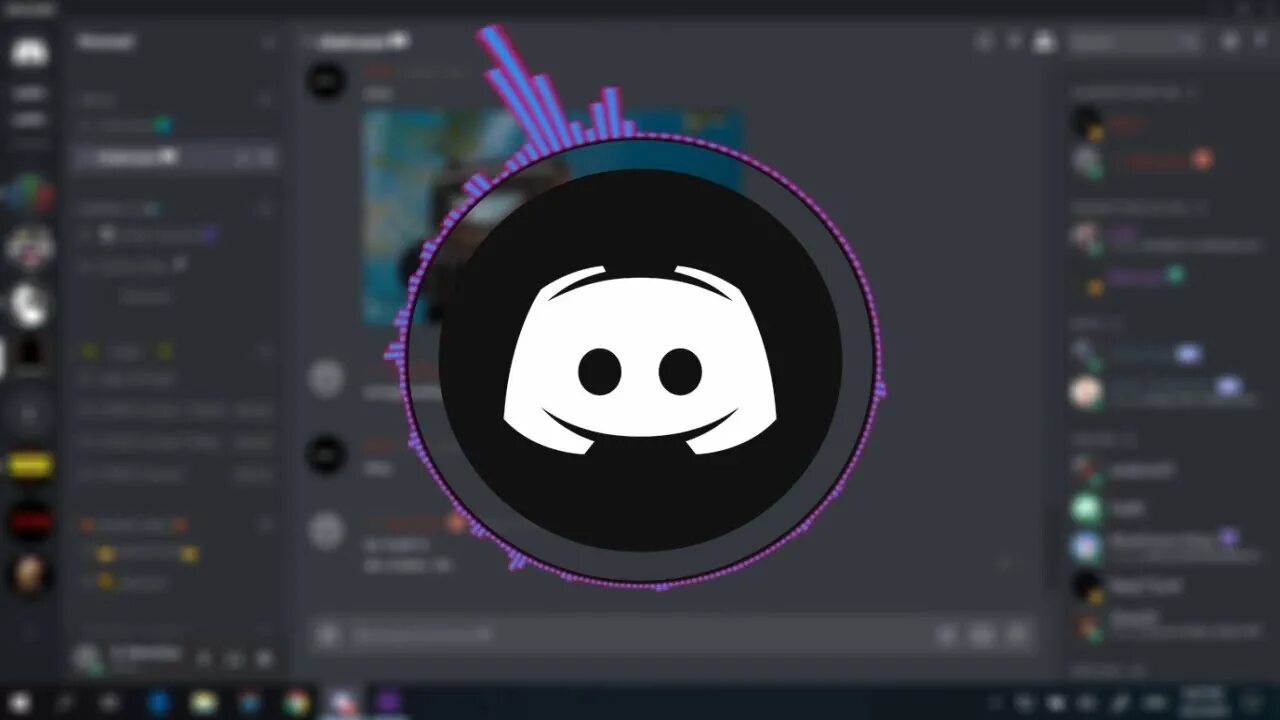Open the yellow server icon in server list

pyautogui.click(x=30, y=466)
